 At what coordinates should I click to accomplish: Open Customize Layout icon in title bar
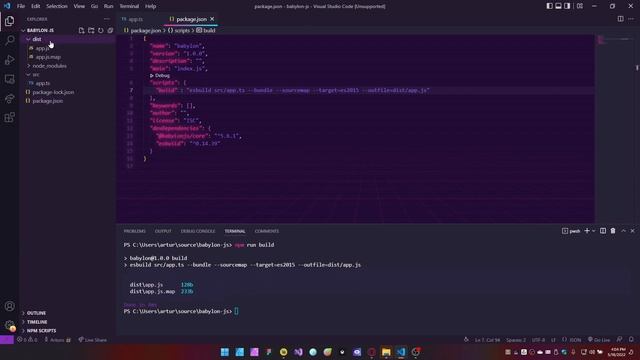[580, 6]
